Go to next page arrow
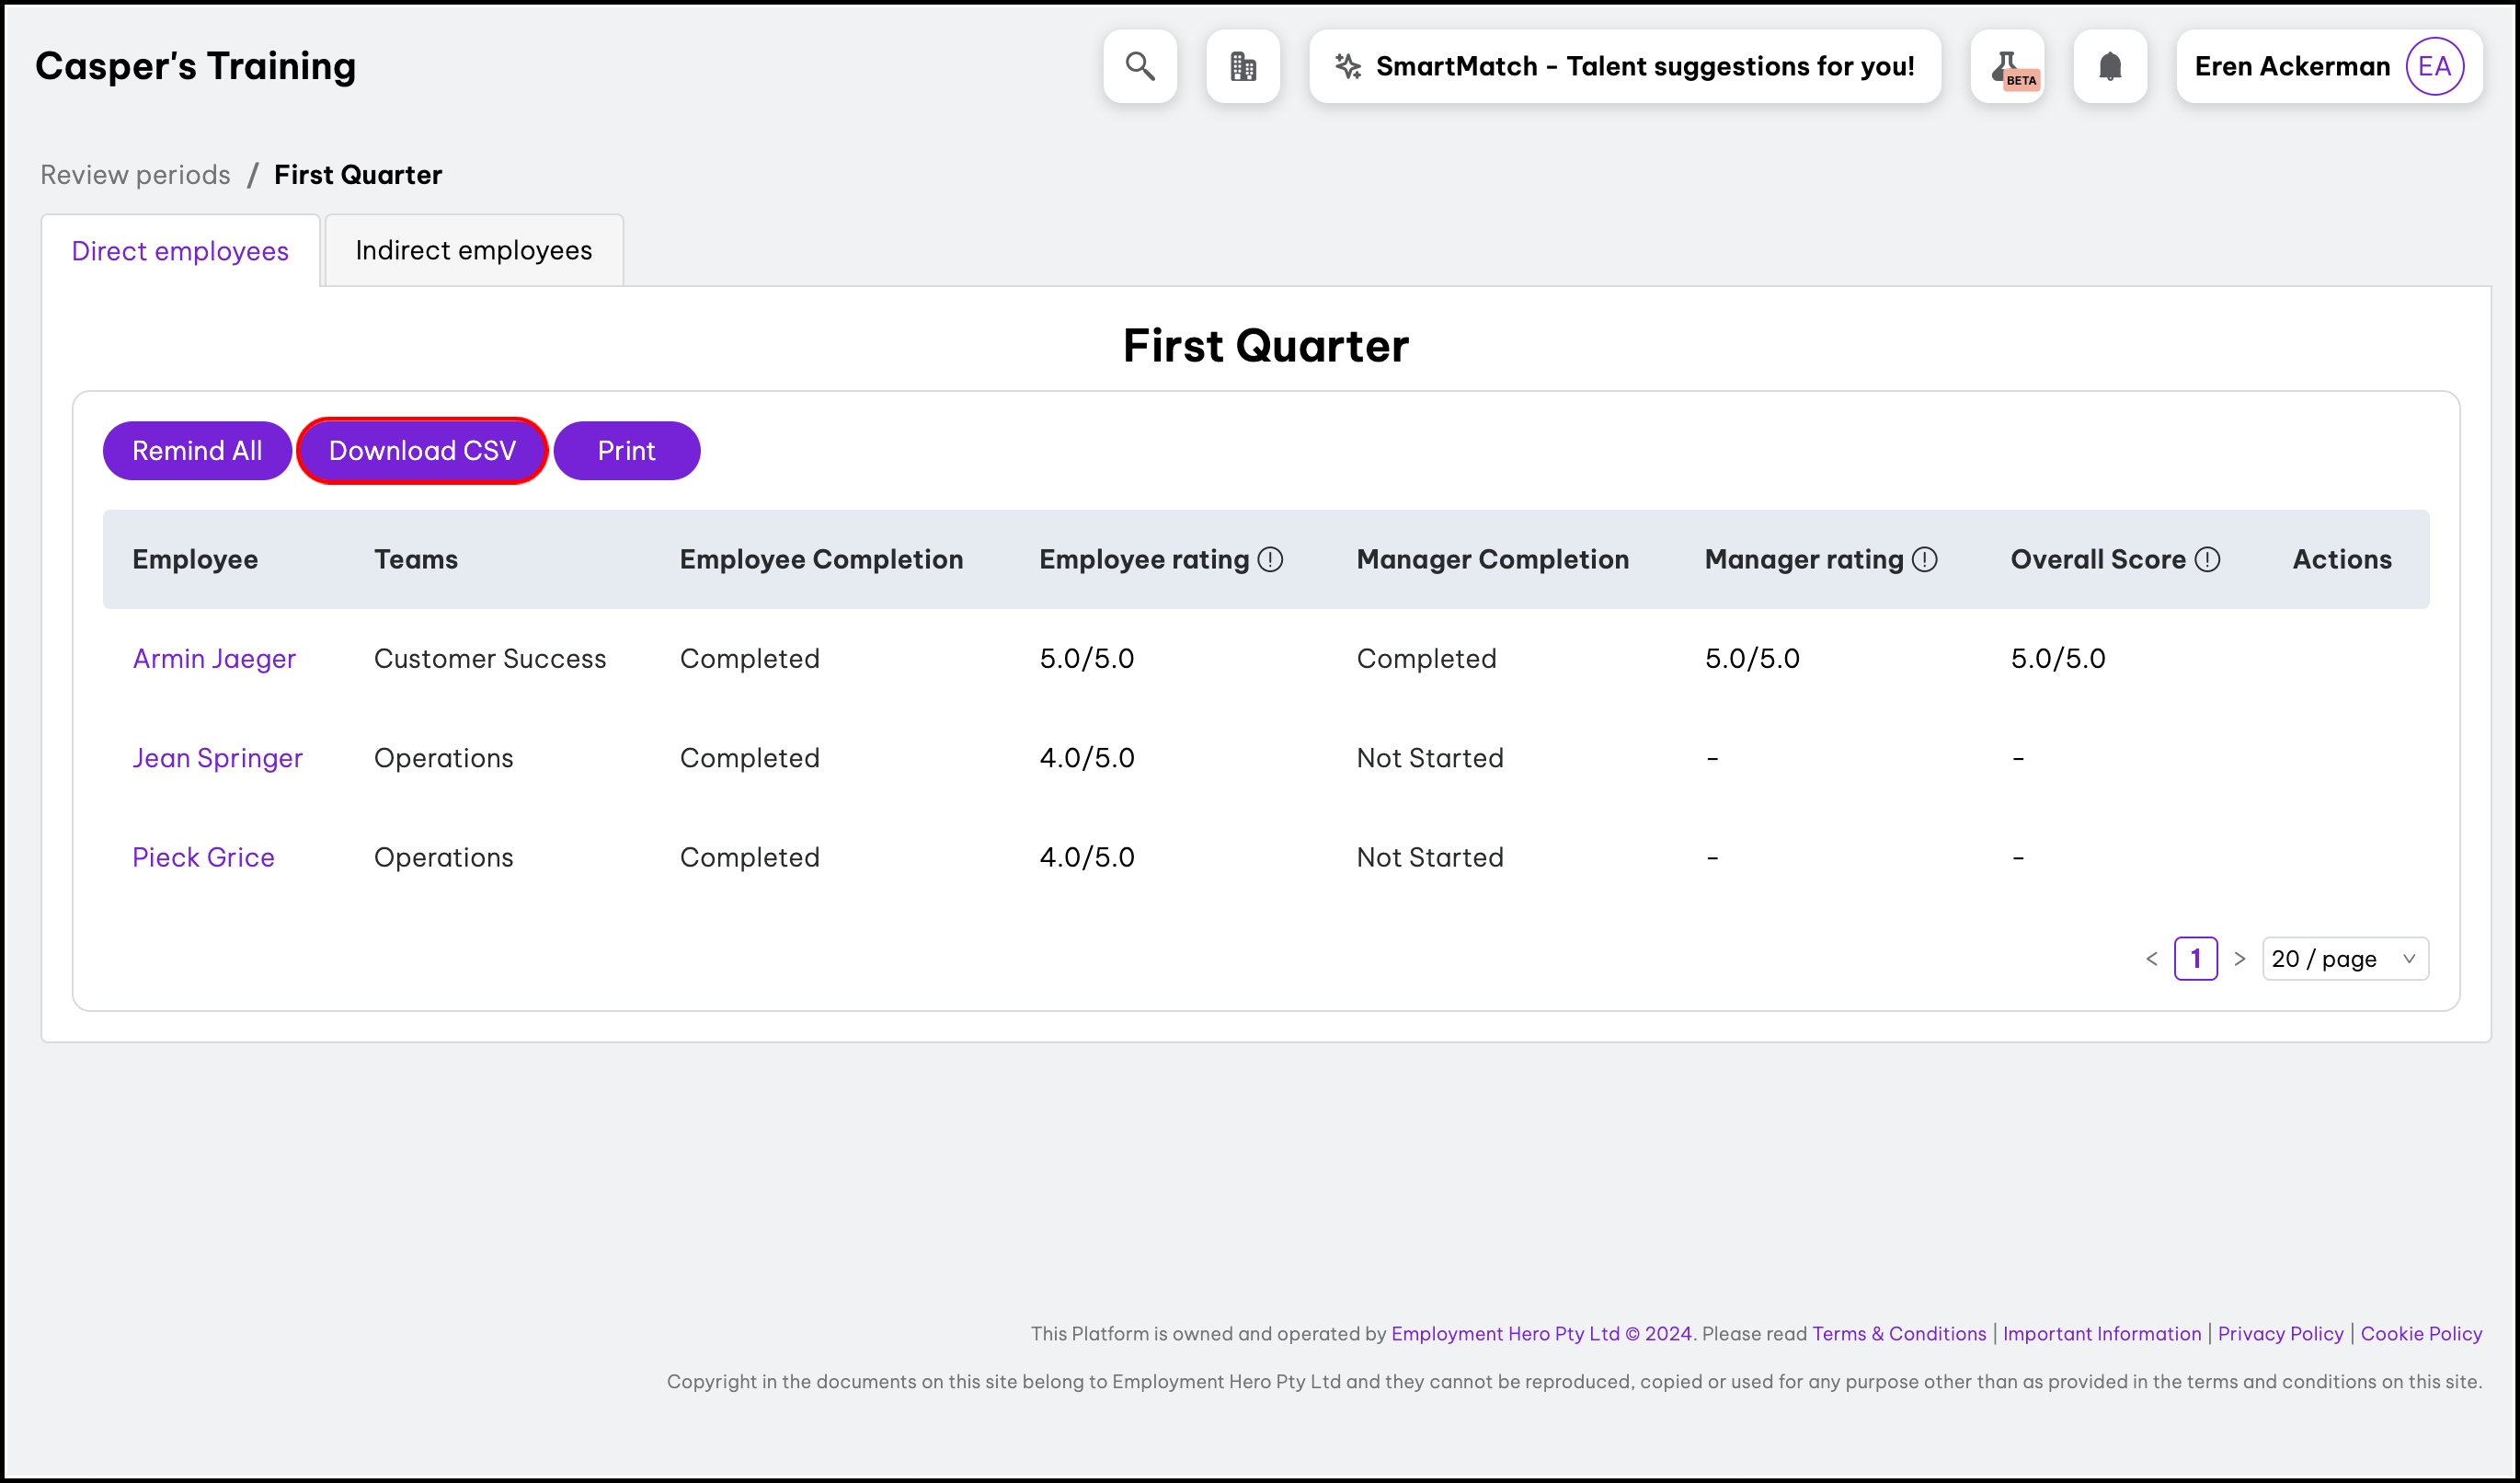Image resolution: width=2520 pixels, height=1483 pixels. pyautogui.click(x=2240, y=959)
